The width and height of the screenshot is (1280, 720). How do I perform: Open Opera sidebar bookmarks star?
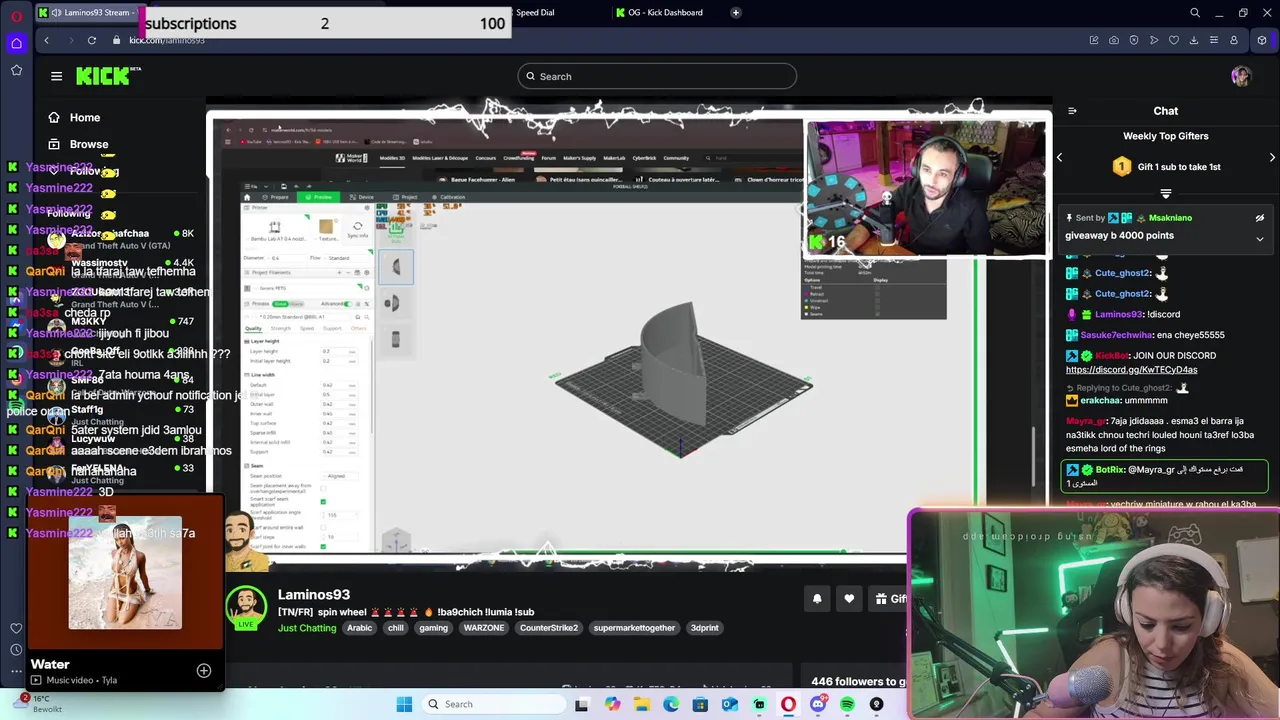tap(16, 70)
